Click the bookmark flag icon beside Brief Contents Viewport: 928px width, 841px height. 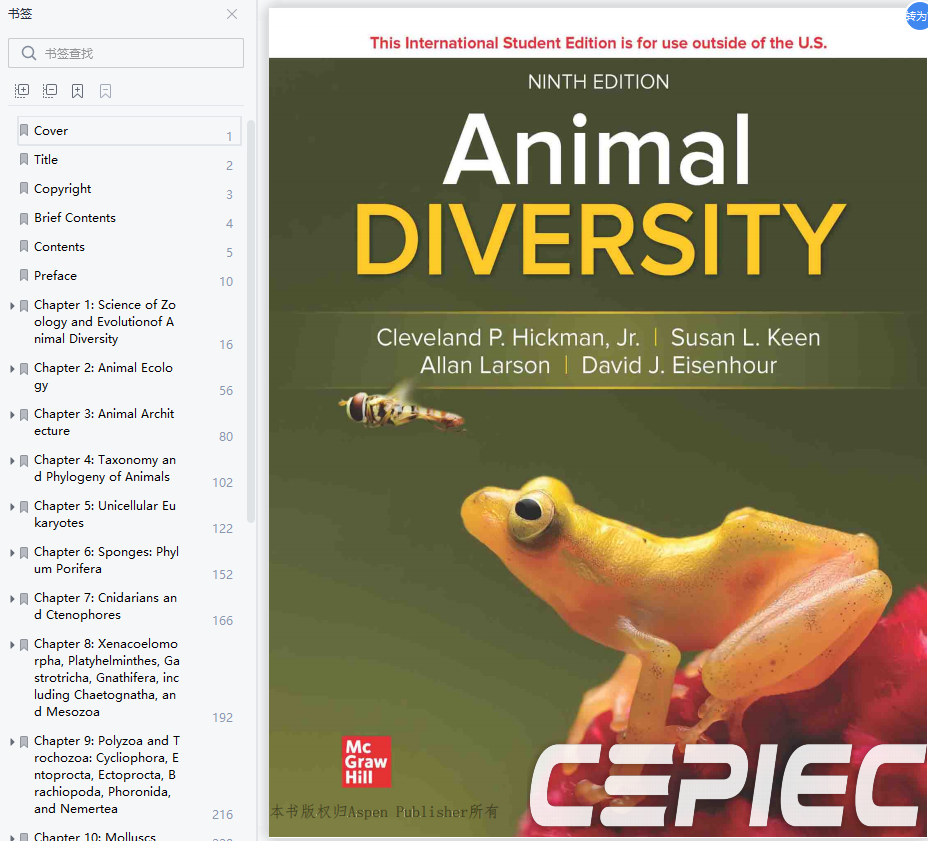[24, 218]
